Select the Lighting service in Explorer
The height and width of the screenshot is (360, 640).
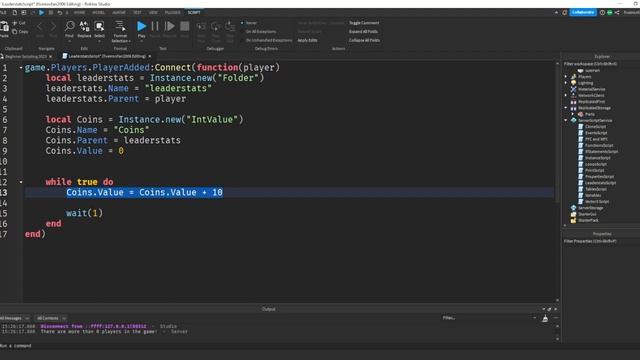click(x=585, y=83)
